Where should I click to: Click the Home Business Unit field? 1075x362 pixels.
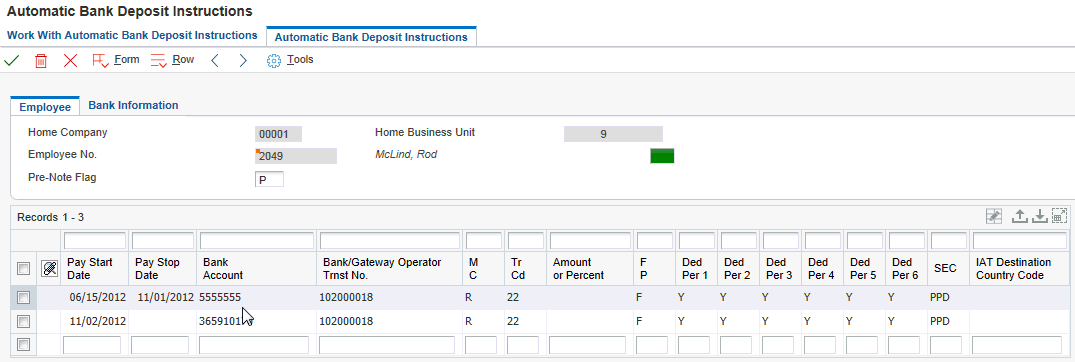click(x=613, y=134)
